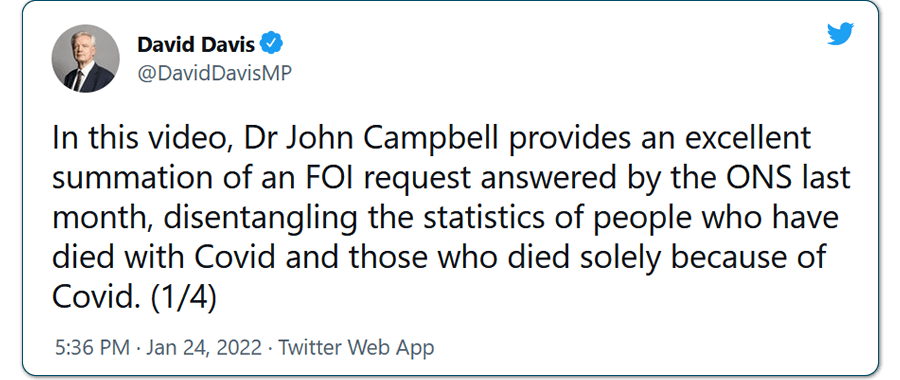900x380 pixels.
Task: Open David Davis's profile picture
Action: (x=86, y=59)
